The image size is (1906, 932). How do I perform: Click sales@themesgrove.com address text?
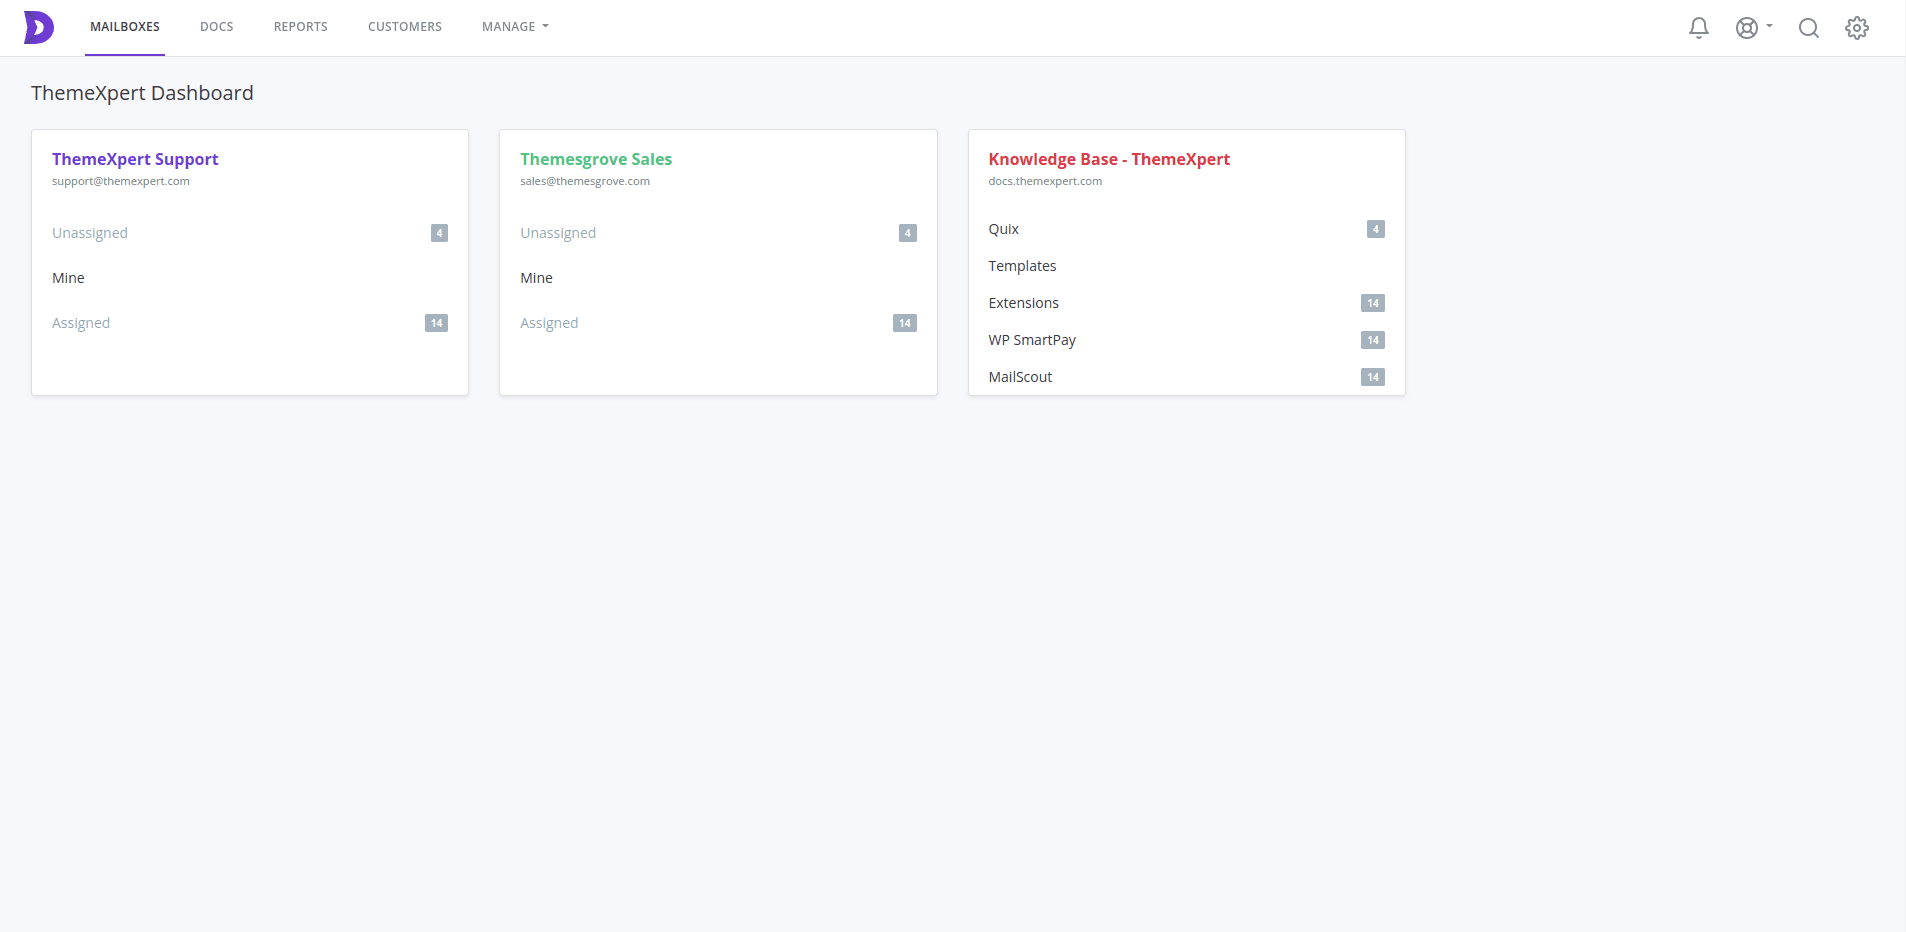click(x=585, y=181)
